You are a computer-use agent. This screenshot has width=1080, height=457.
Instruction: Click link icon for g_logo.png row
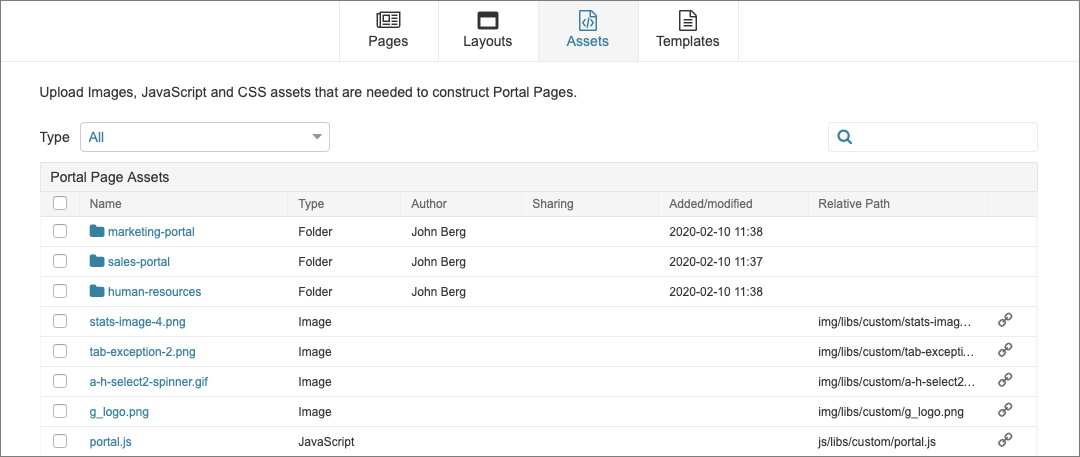point(1005,411)
